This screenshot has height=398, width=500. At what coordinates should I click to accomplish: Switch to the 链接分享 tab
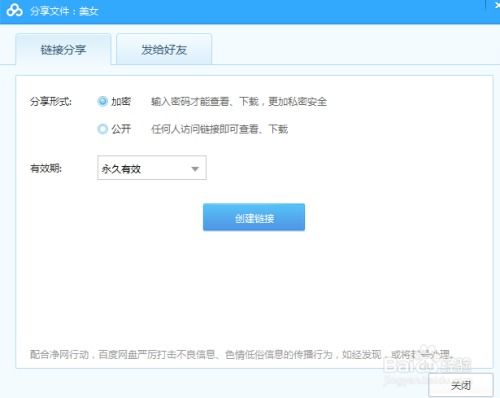63,49
